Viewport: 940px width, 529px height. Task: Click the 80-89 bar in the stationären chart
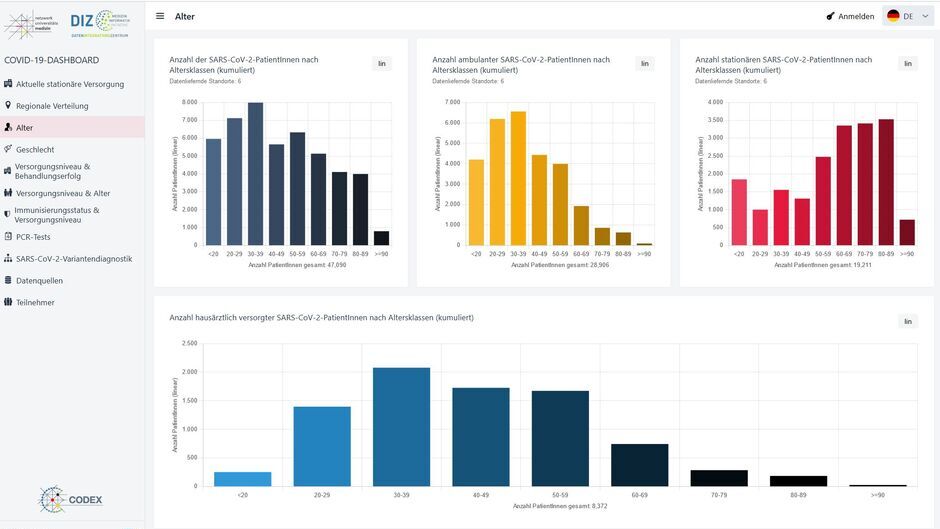tap(886, 182)
